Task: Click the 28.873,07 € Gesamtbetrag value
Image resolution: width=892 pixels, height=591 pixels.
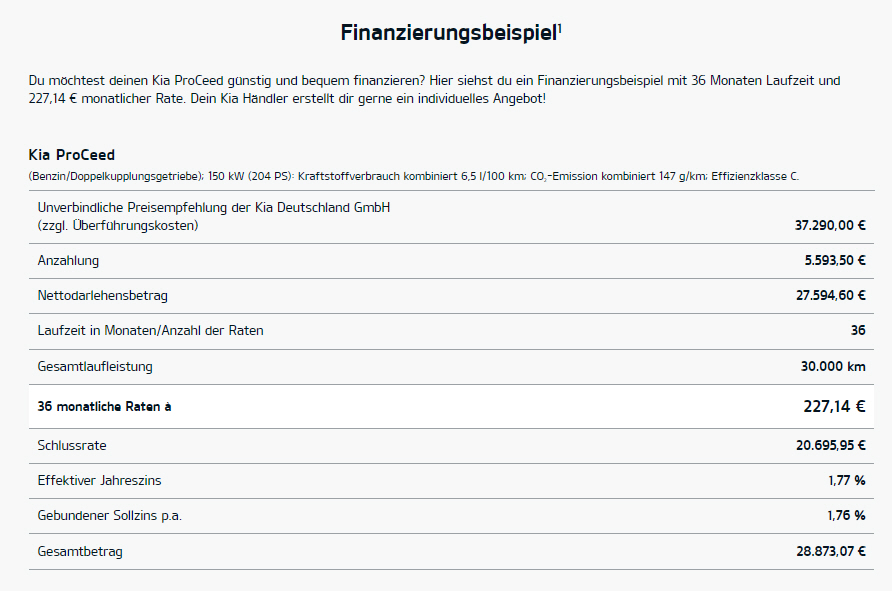Action: pyautogui.click(x=831, y=551)
